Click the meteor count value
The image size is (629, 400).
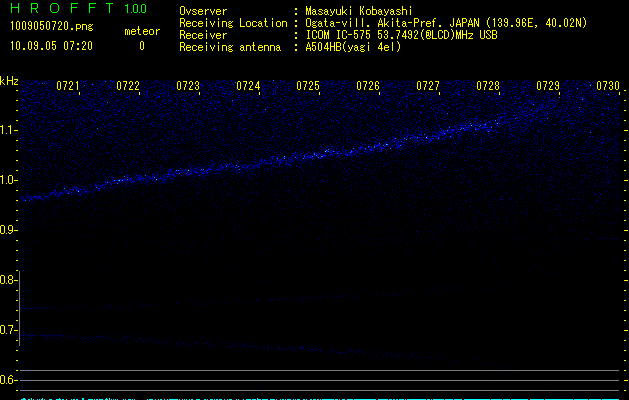click(x=141, y=46)
